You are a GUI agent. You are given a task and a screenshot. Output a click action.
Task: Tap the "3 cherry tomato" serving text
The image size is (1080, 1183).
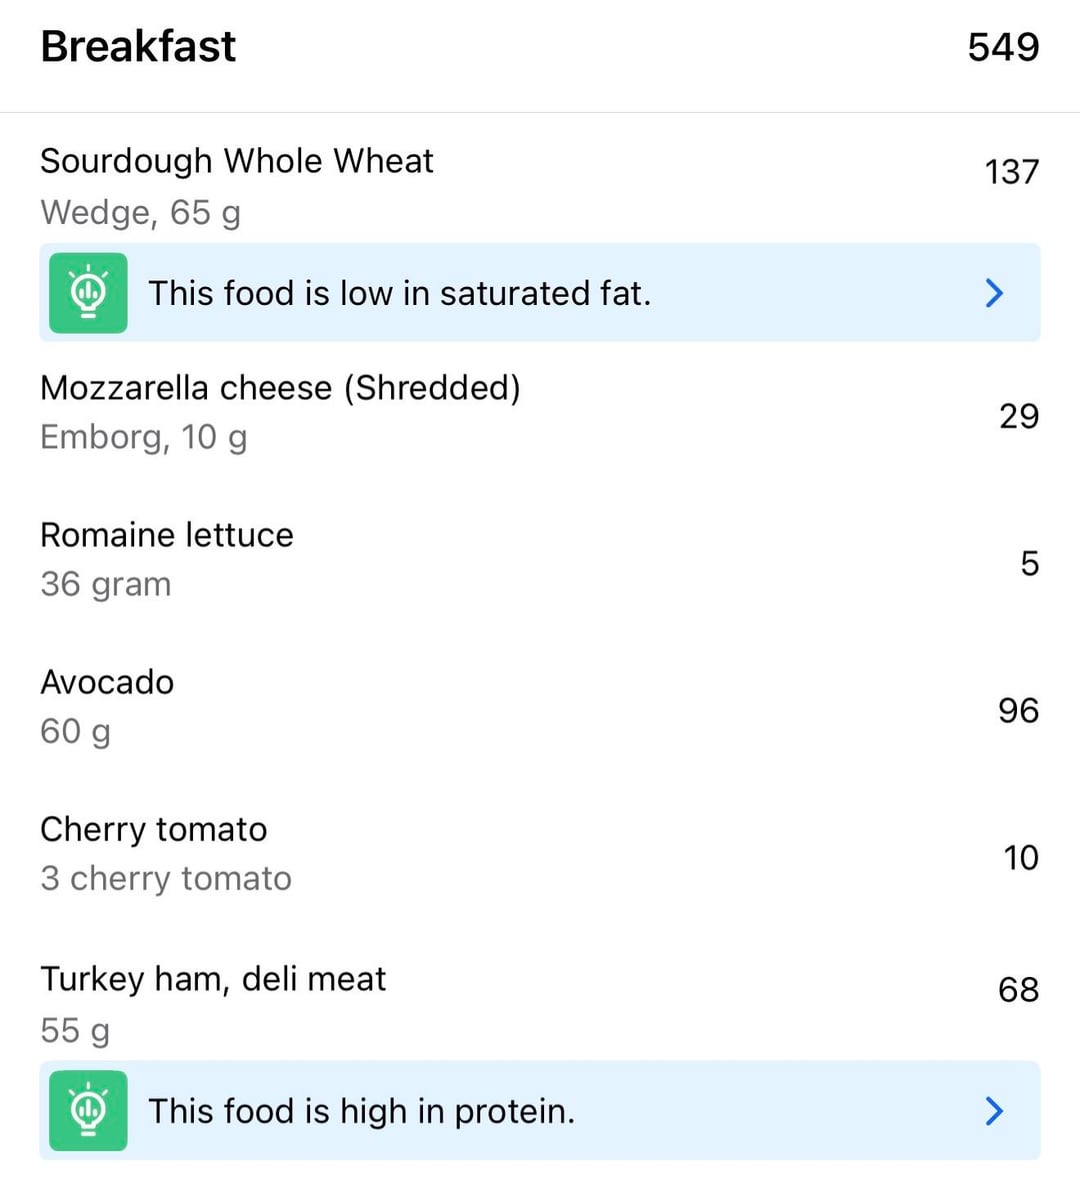166,879
